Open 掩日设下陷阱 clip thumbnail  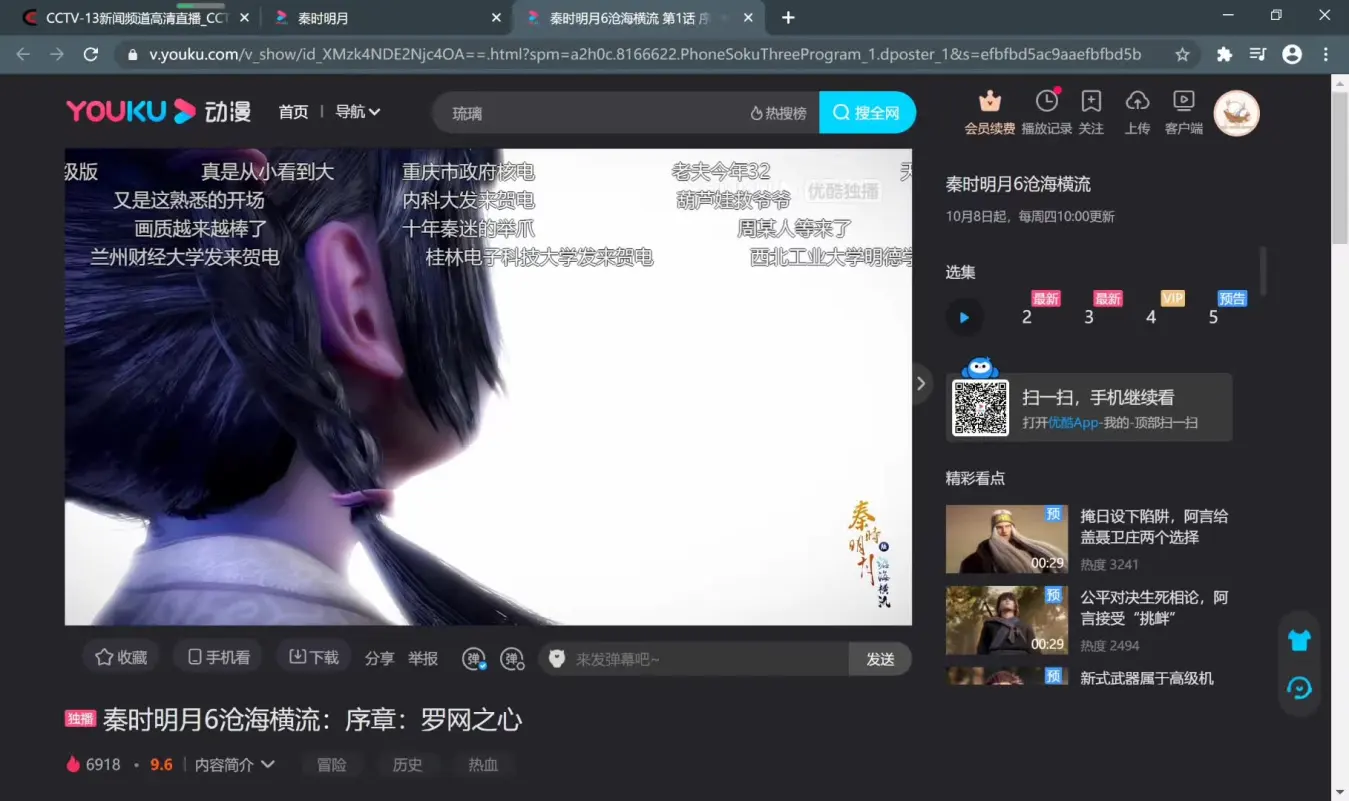tap(1007, 539)
